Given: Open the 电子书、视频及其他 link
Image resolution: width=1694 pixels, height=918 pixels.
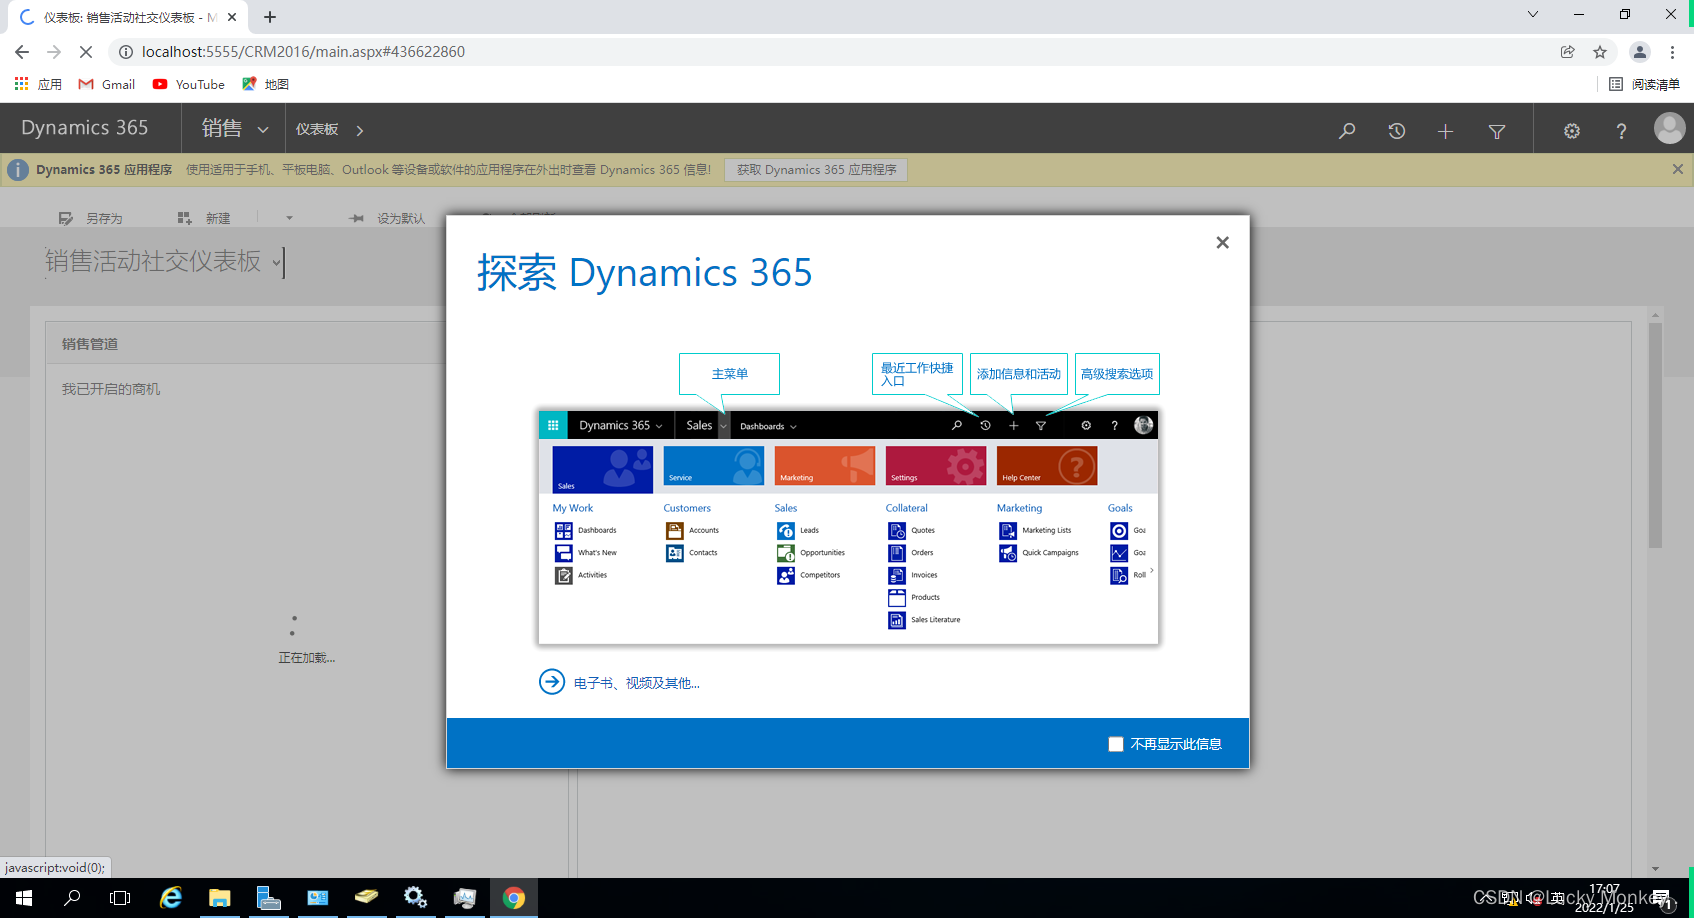Looking at the screenshot, I should 637,683.
